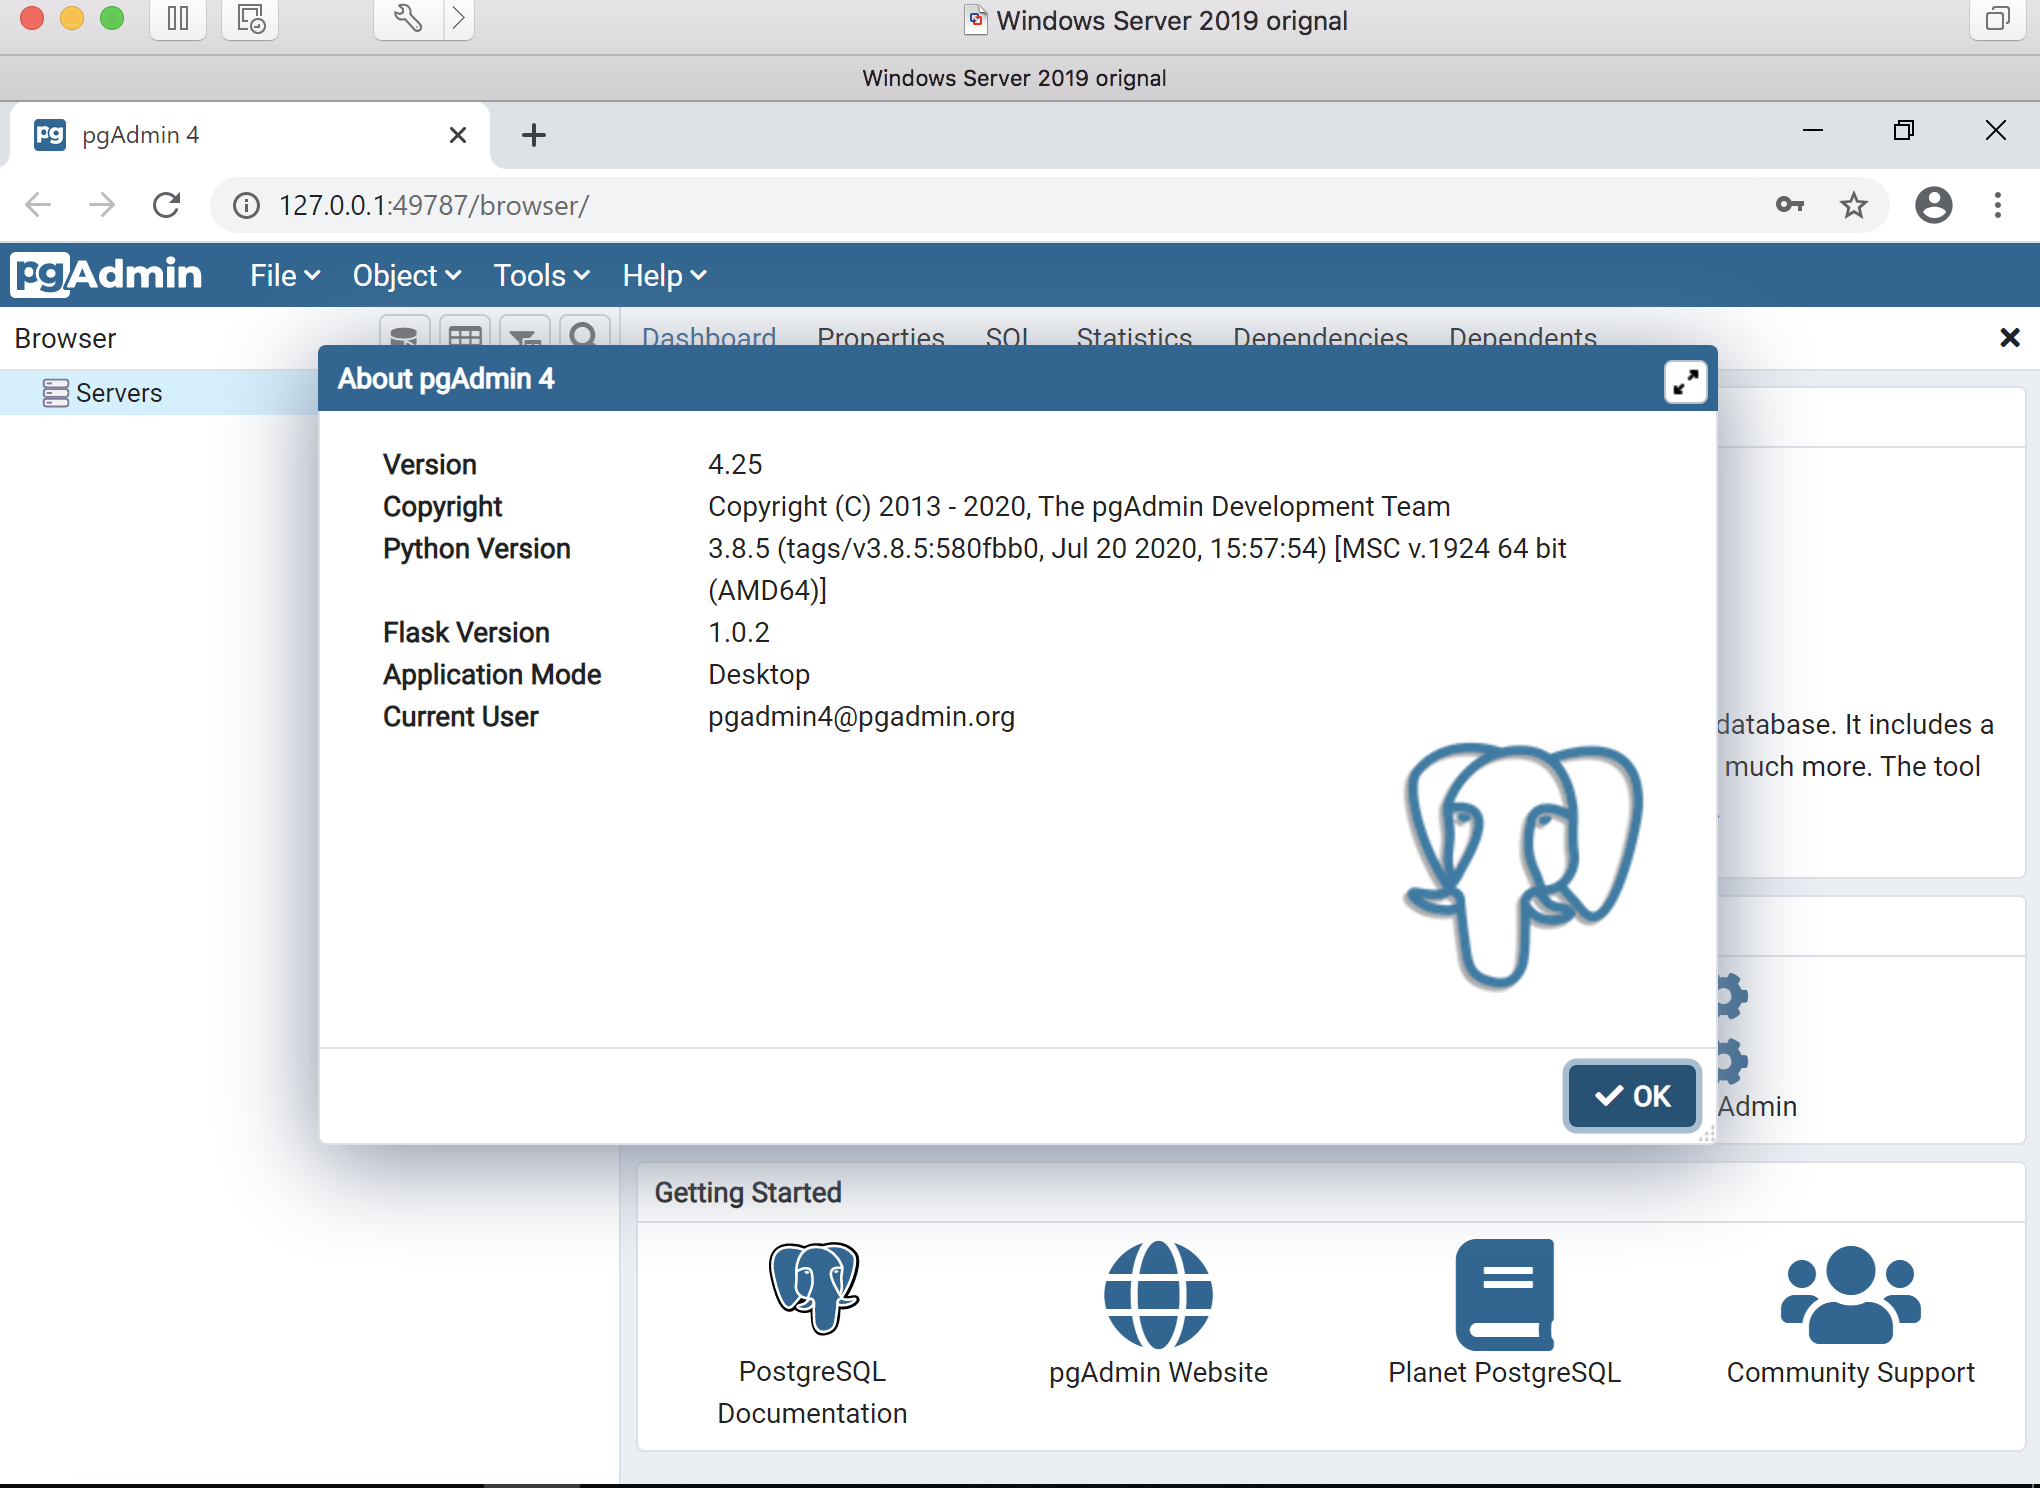Open the pgAdmin Website globe icon

tap(1158, 1294)
